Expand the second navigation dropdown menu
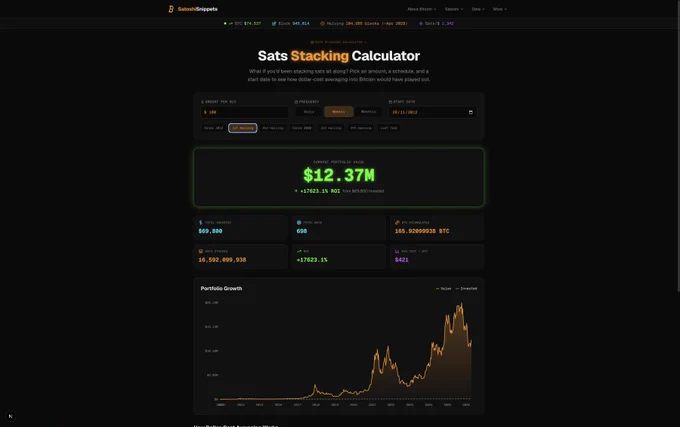The height and width of the screenshot is (427, 680). pyautogui.click(x=454, y=9)
